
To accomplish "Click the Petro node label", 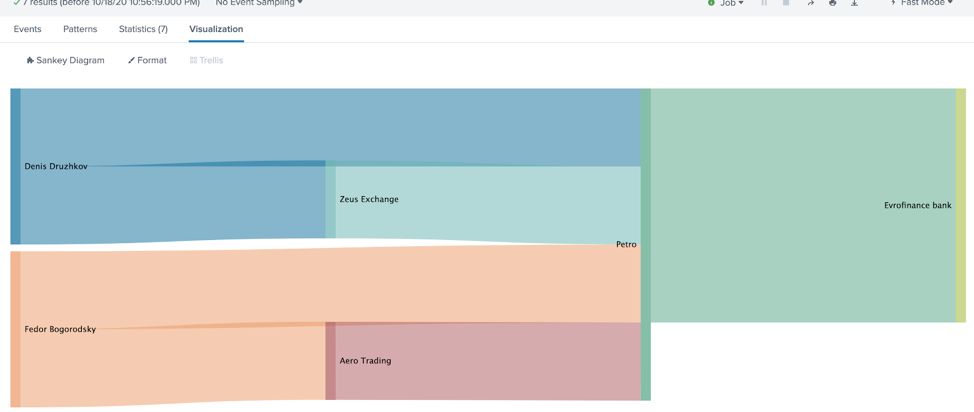I will coord(626,244).
